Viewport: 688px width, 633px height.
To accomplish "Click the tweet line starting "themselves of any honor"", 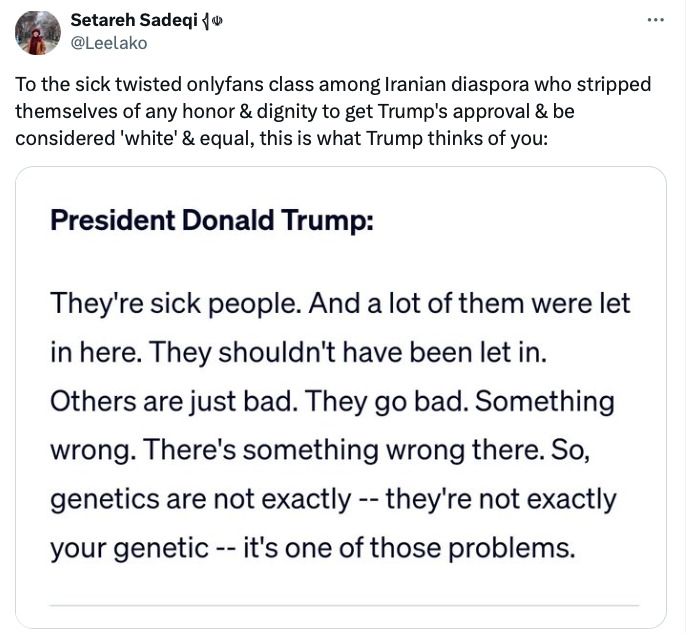I will click(x=294, y=110).
